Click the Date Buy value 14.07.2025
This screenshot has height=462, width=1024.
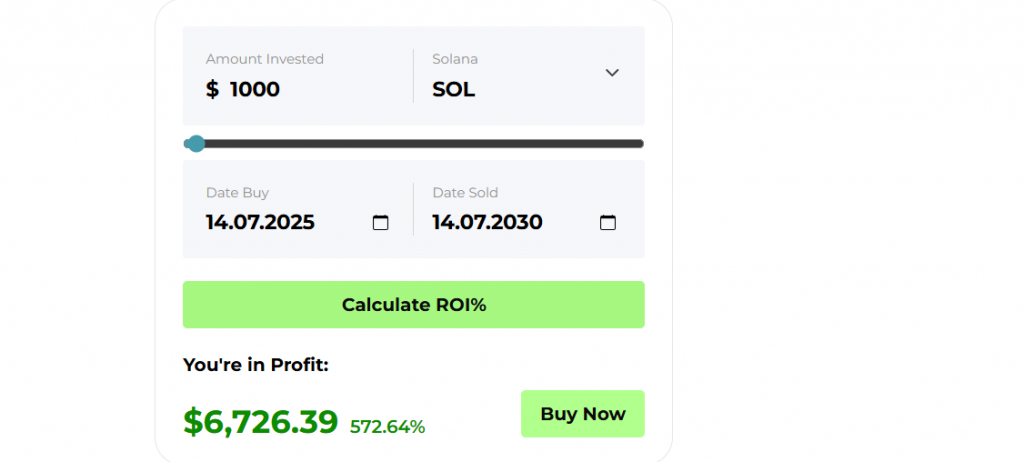tap(260, 223)
